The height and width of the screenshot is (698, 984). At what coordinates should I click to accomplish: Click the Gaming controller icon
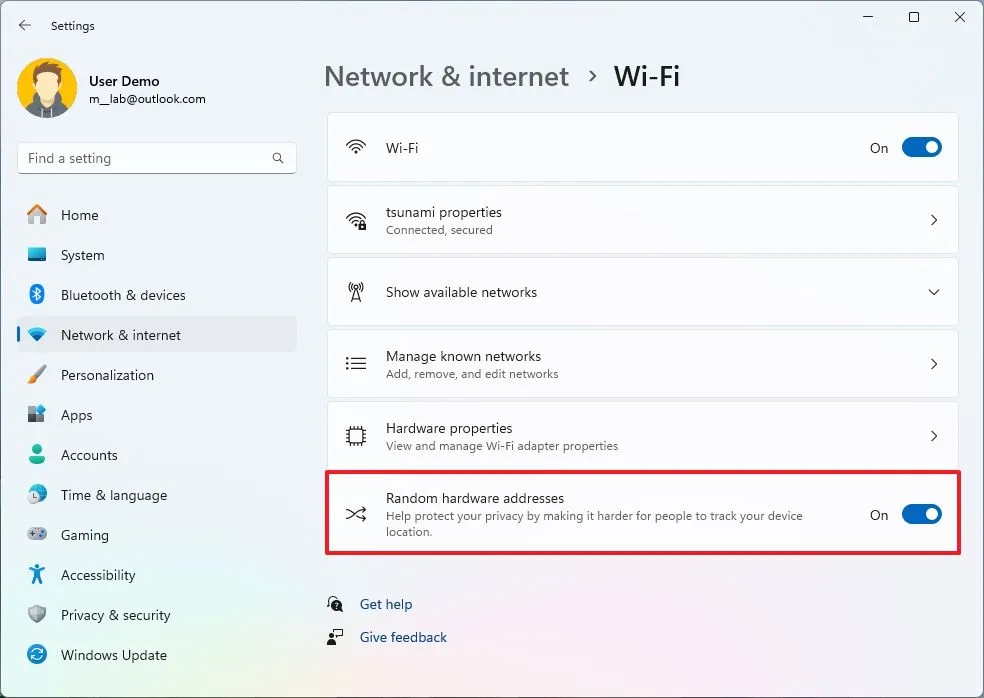click(x=37, y=535)
